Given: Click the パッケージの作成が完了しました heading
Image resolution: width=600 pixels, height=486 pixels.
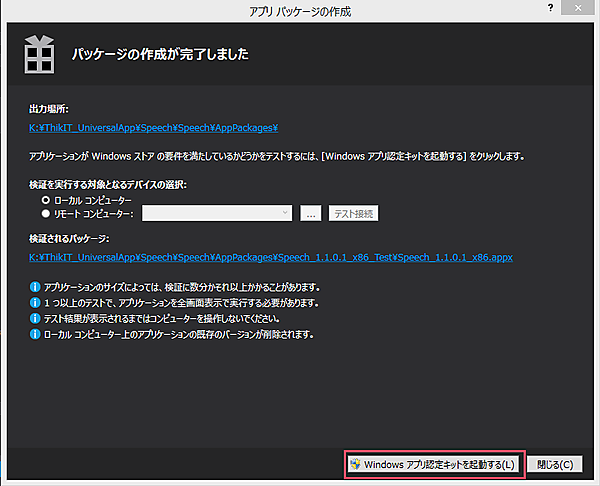Looking at the screenshot, I should tap(160, 54).
